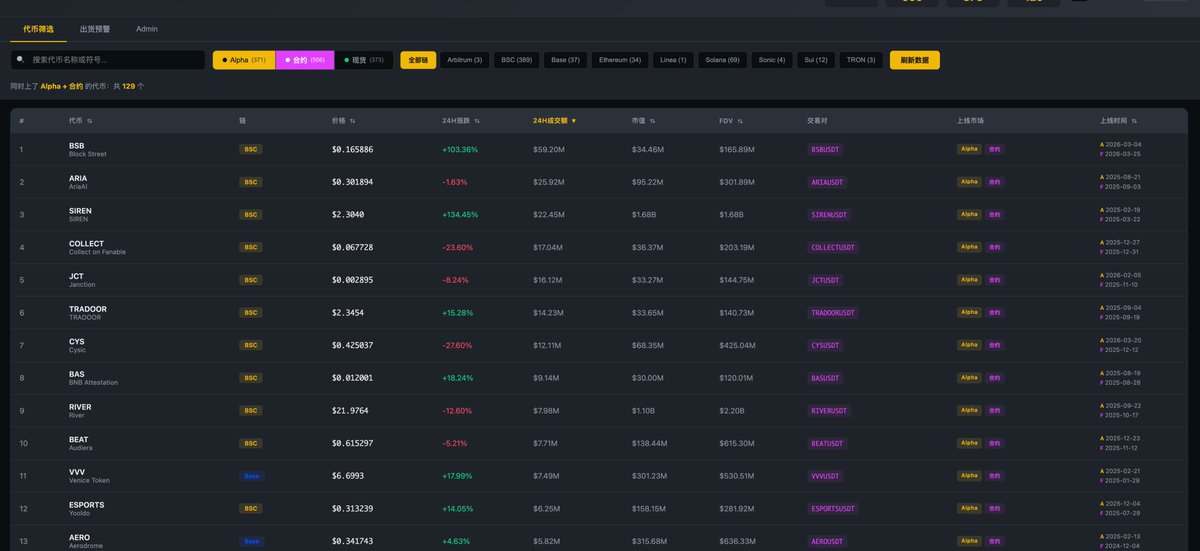Click the 合约 badge in ARIA row
Screen dimensions: 1200x551
(x=994, y=182)
